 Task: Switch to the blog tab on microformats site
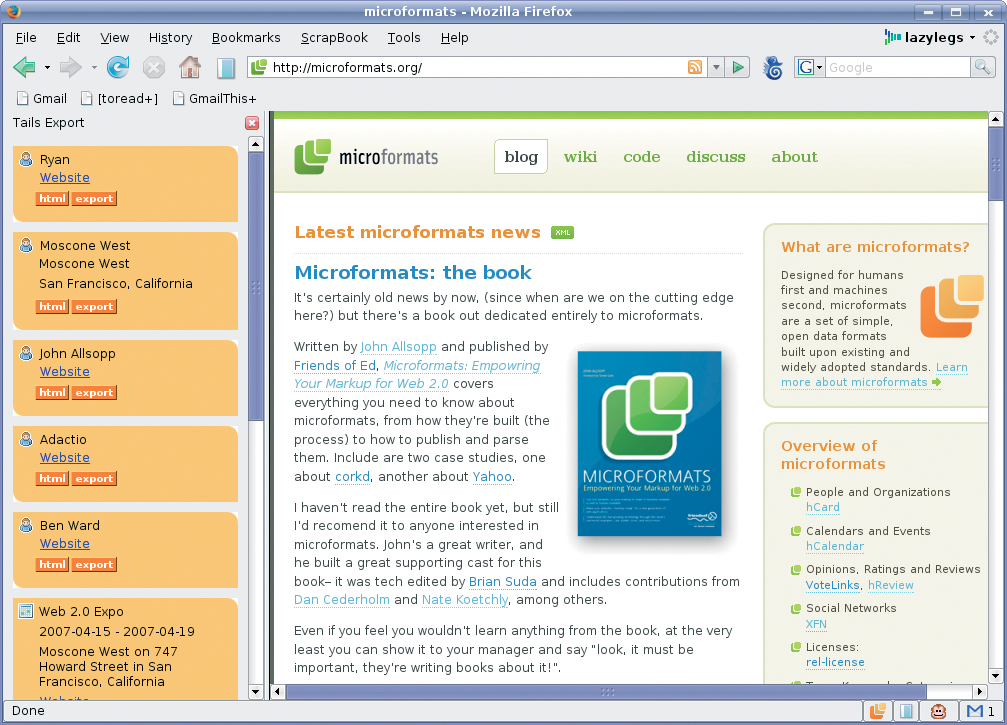click(521, 157)
